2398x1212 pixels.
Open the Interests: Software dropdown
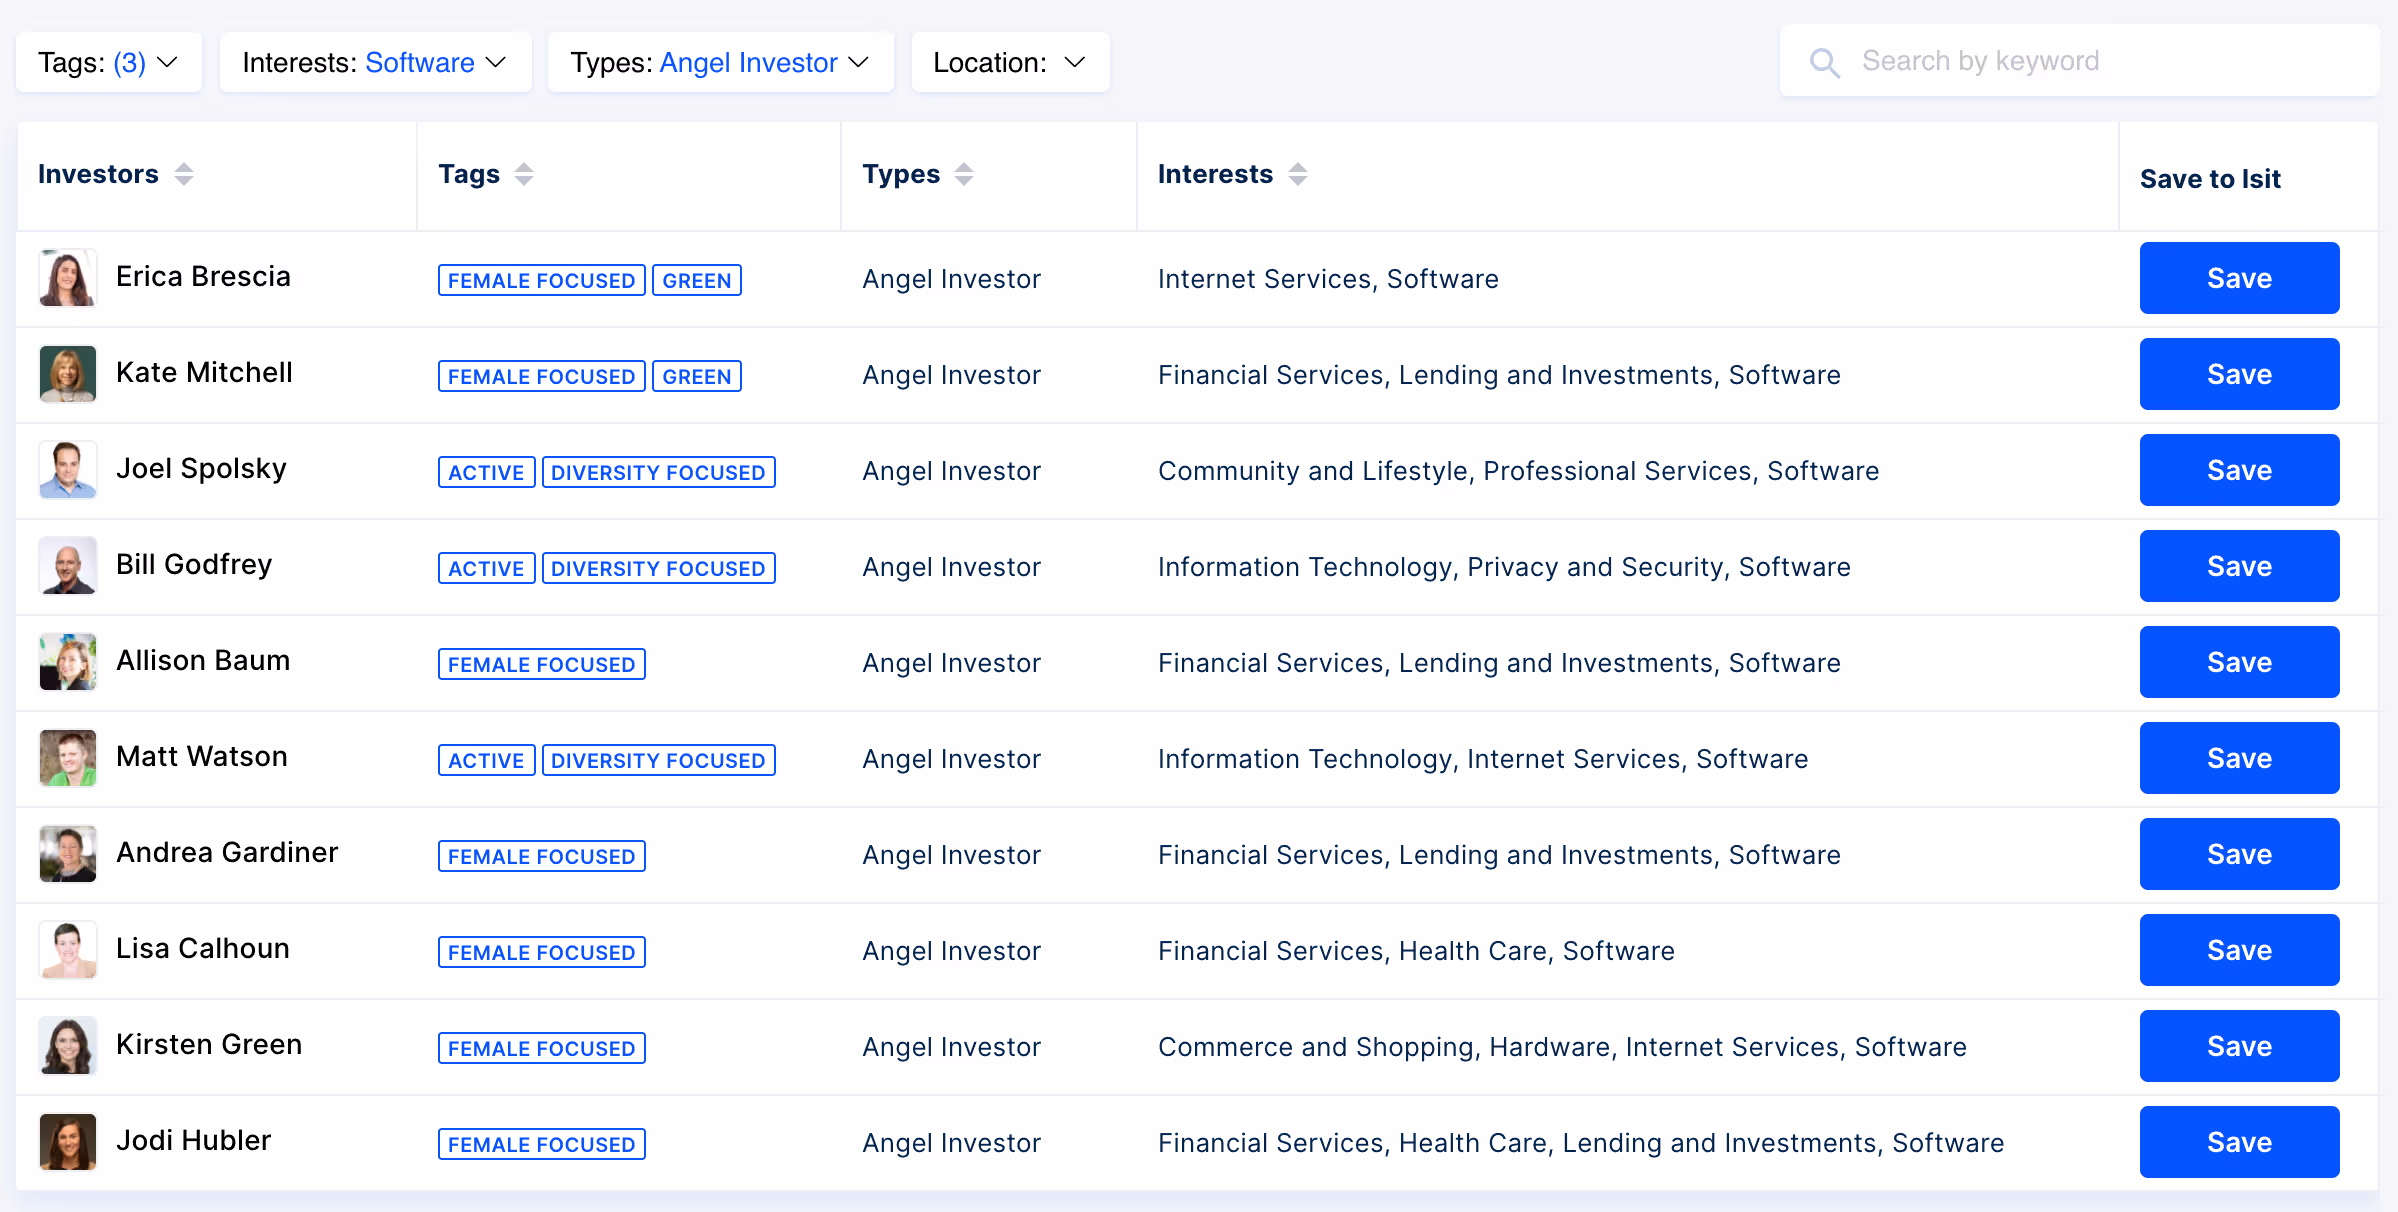point(375,62)
